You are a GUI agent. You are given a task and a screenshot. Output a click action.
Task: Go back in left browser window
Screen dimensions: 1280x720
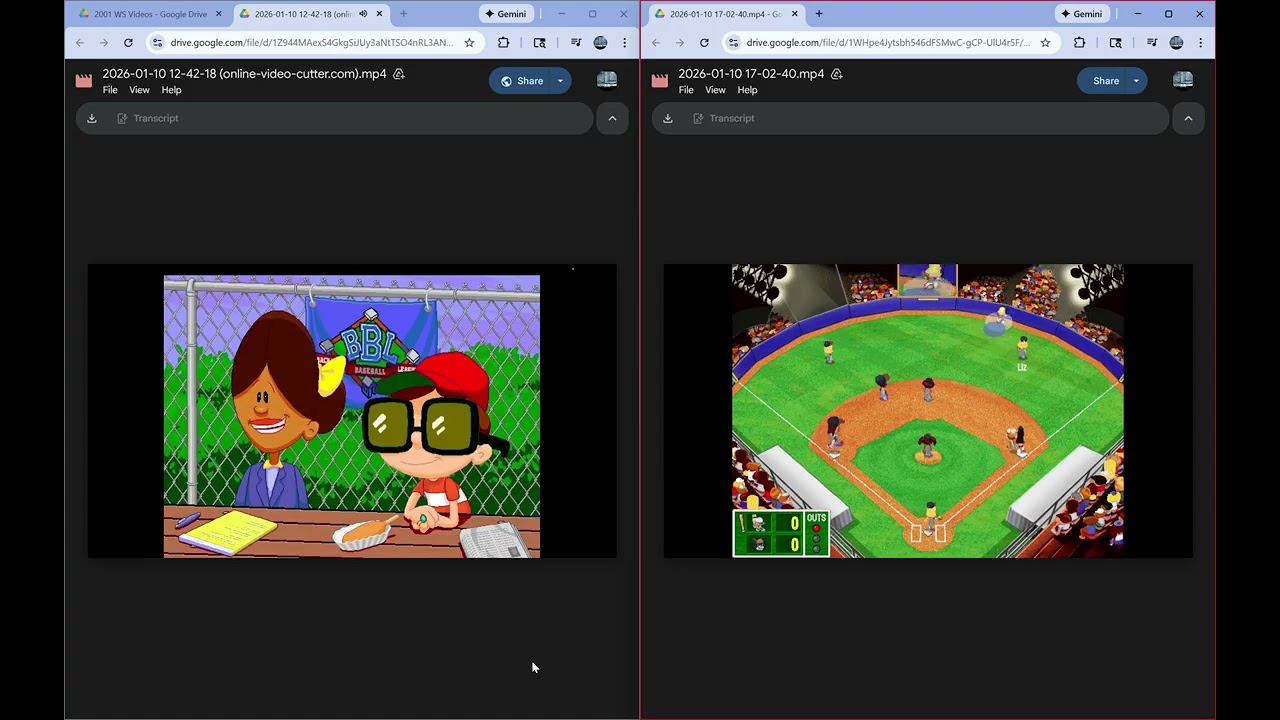[x=80, y=43]
